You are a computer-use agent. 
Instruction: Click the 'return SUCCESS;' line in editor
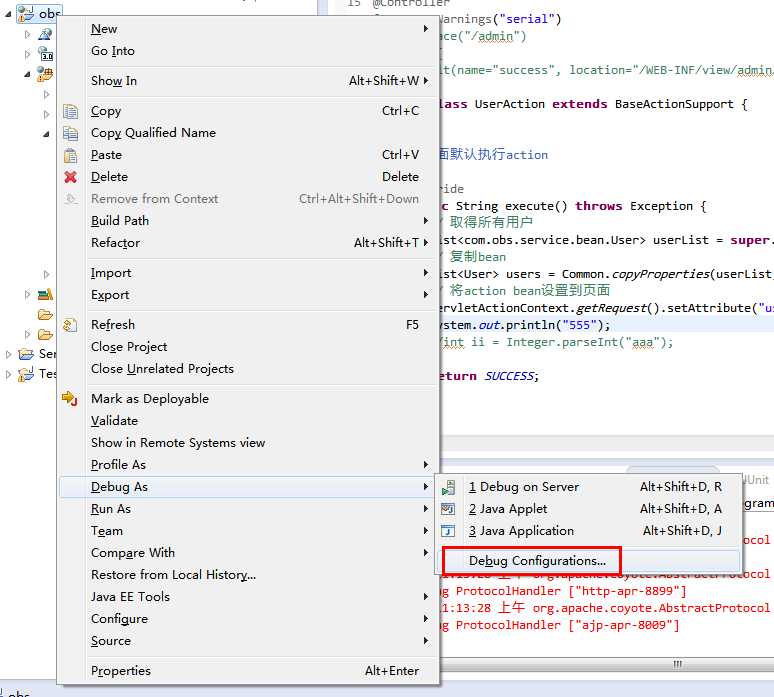488,376
